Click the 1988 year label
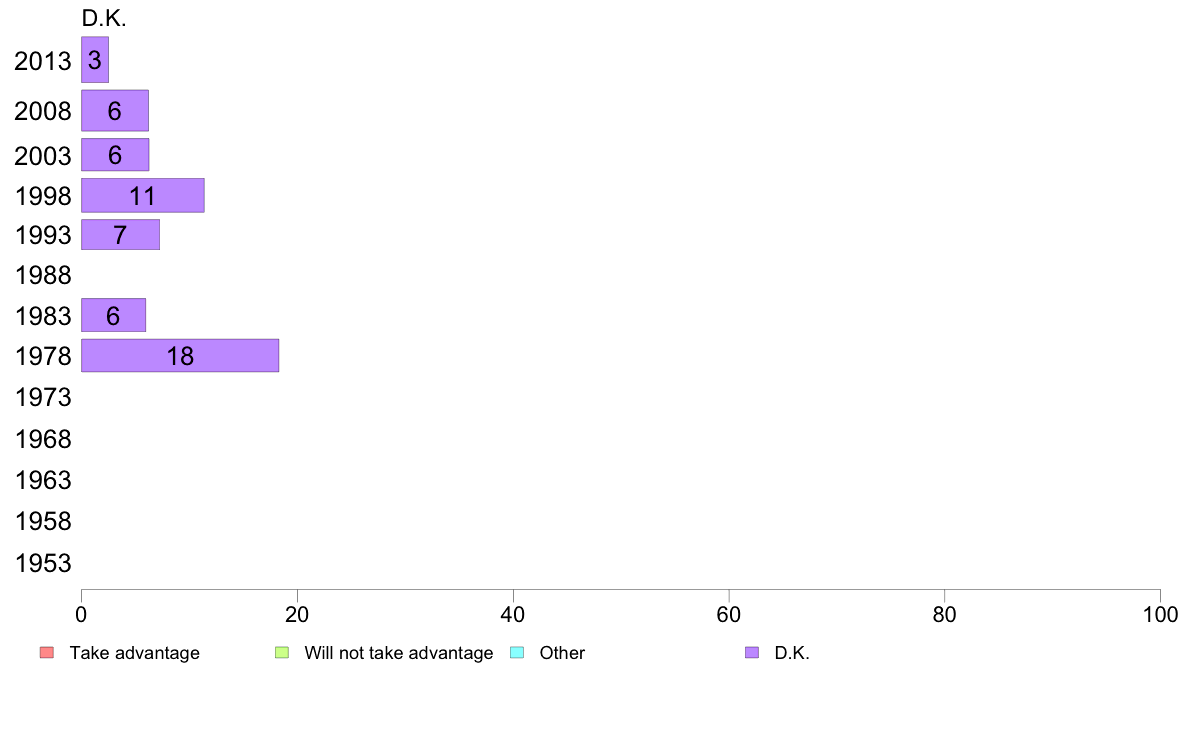The height and width of the screenshot is (736, 1188). pos(43,276)
